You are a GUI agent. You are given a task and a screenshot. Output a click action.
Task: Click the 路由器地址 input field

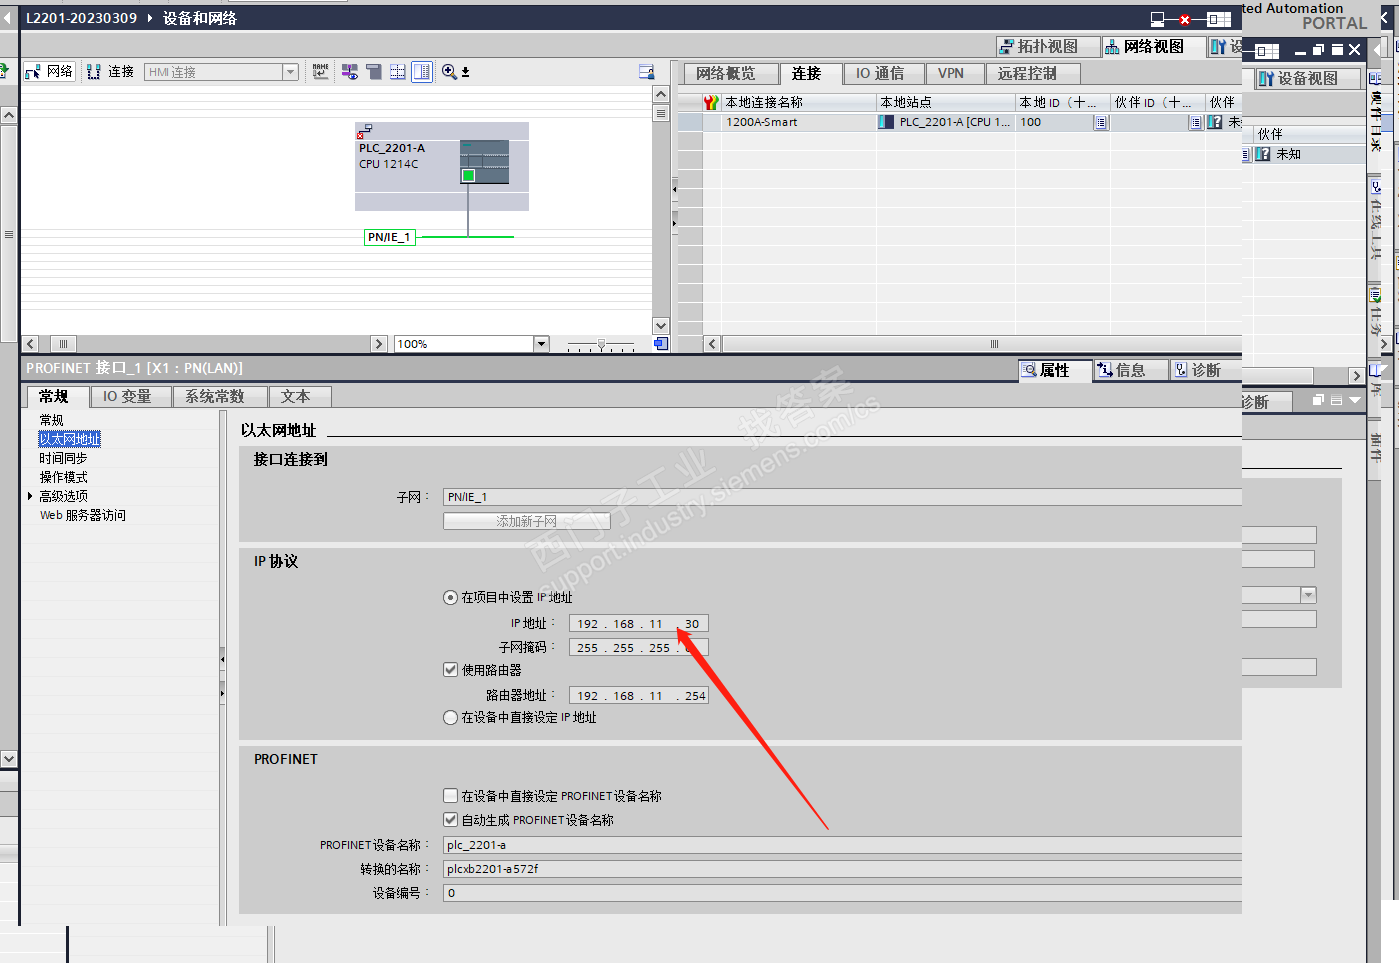pyautogui.click(x=639, y=696)
